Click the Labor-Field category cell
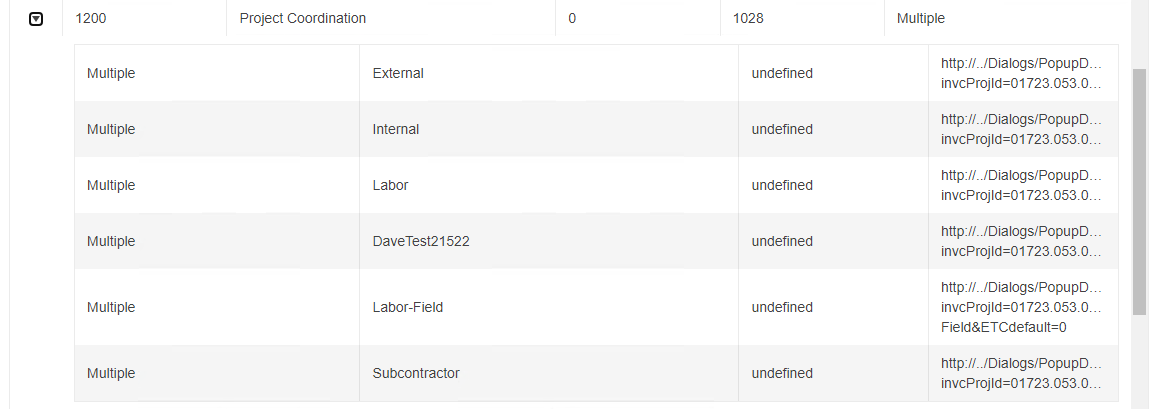 coord(408,307)
